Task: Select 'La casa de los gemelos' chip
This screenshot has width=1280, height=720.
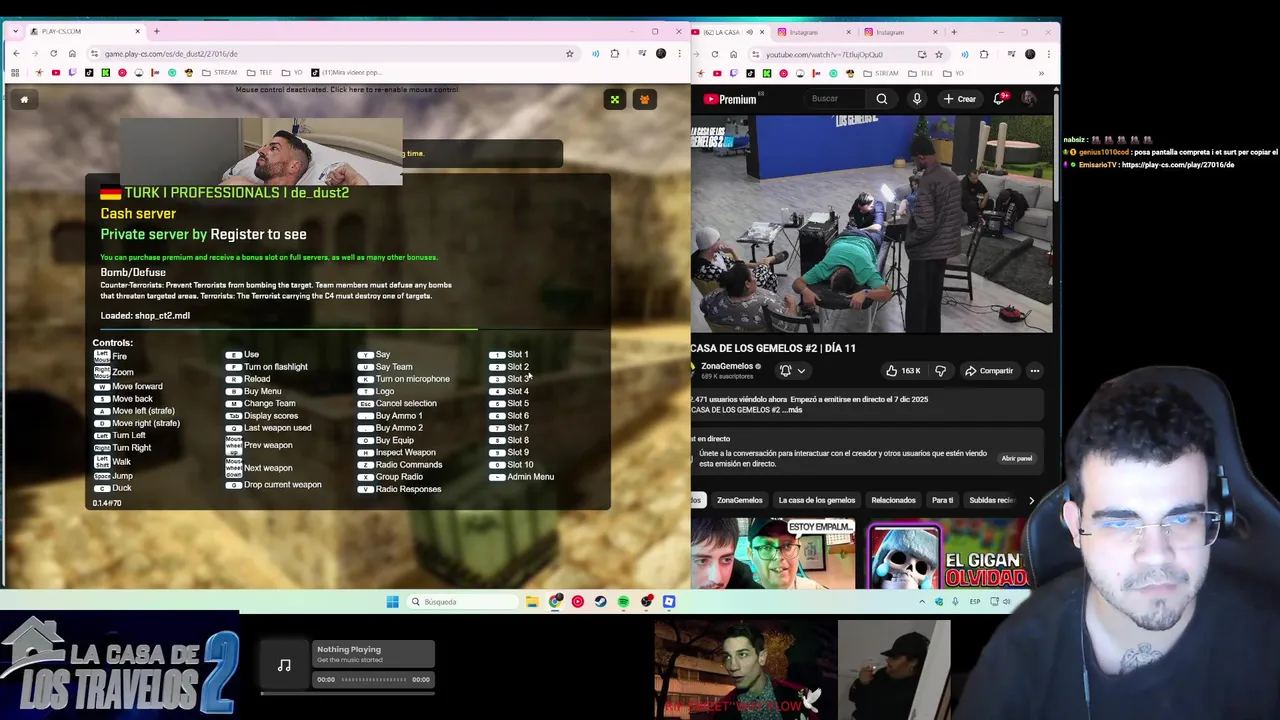Action: pos(817,500)
